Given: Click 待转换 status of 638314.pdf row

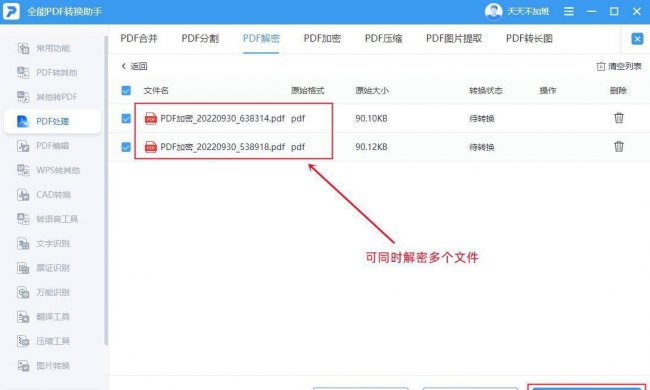Looking at the screenshot, I should [x=482, y=119].
